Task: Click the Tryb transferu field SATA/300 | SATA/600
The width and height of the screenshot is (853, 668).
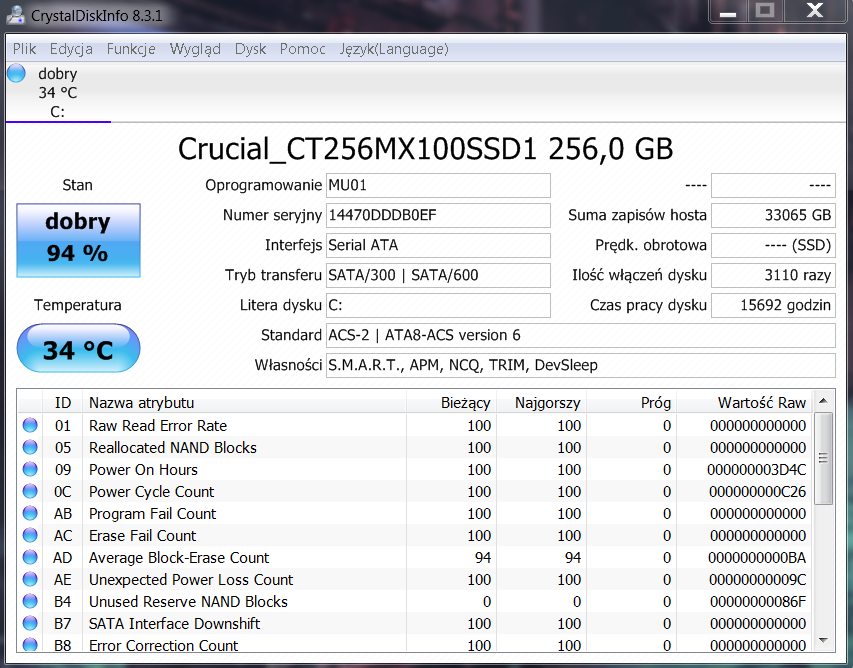Action: [x=438, y=275]
